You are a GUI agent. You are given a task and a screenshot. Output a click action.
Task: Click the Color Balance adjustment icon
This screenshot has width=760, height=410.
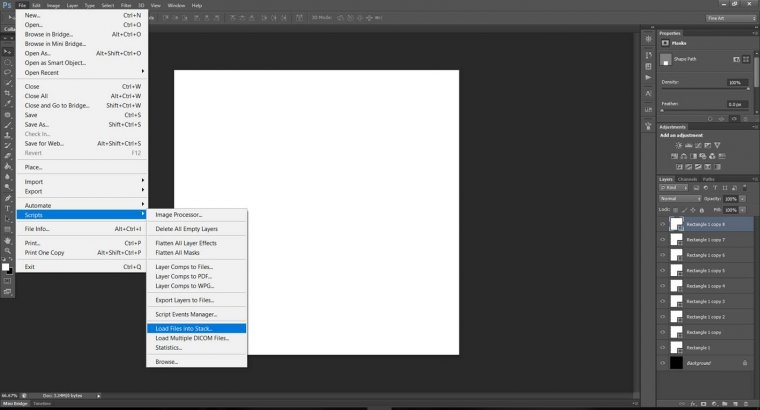[683, 156]
